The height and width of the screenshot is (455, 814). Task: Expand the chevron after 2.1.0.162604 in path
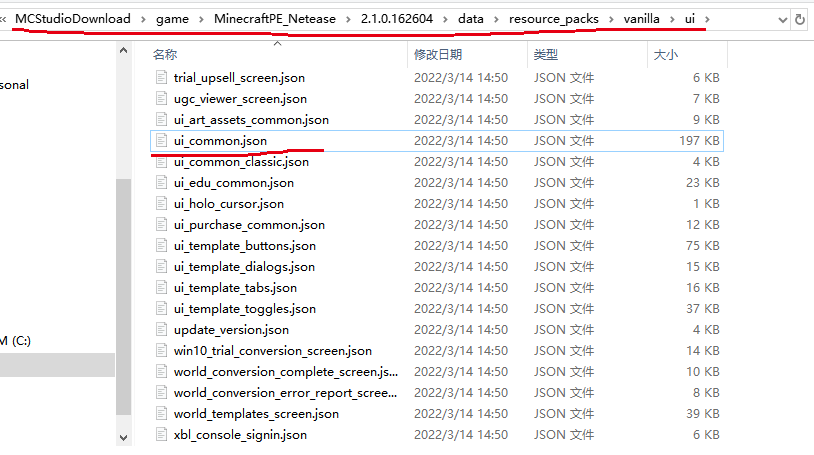pos(445,19)
